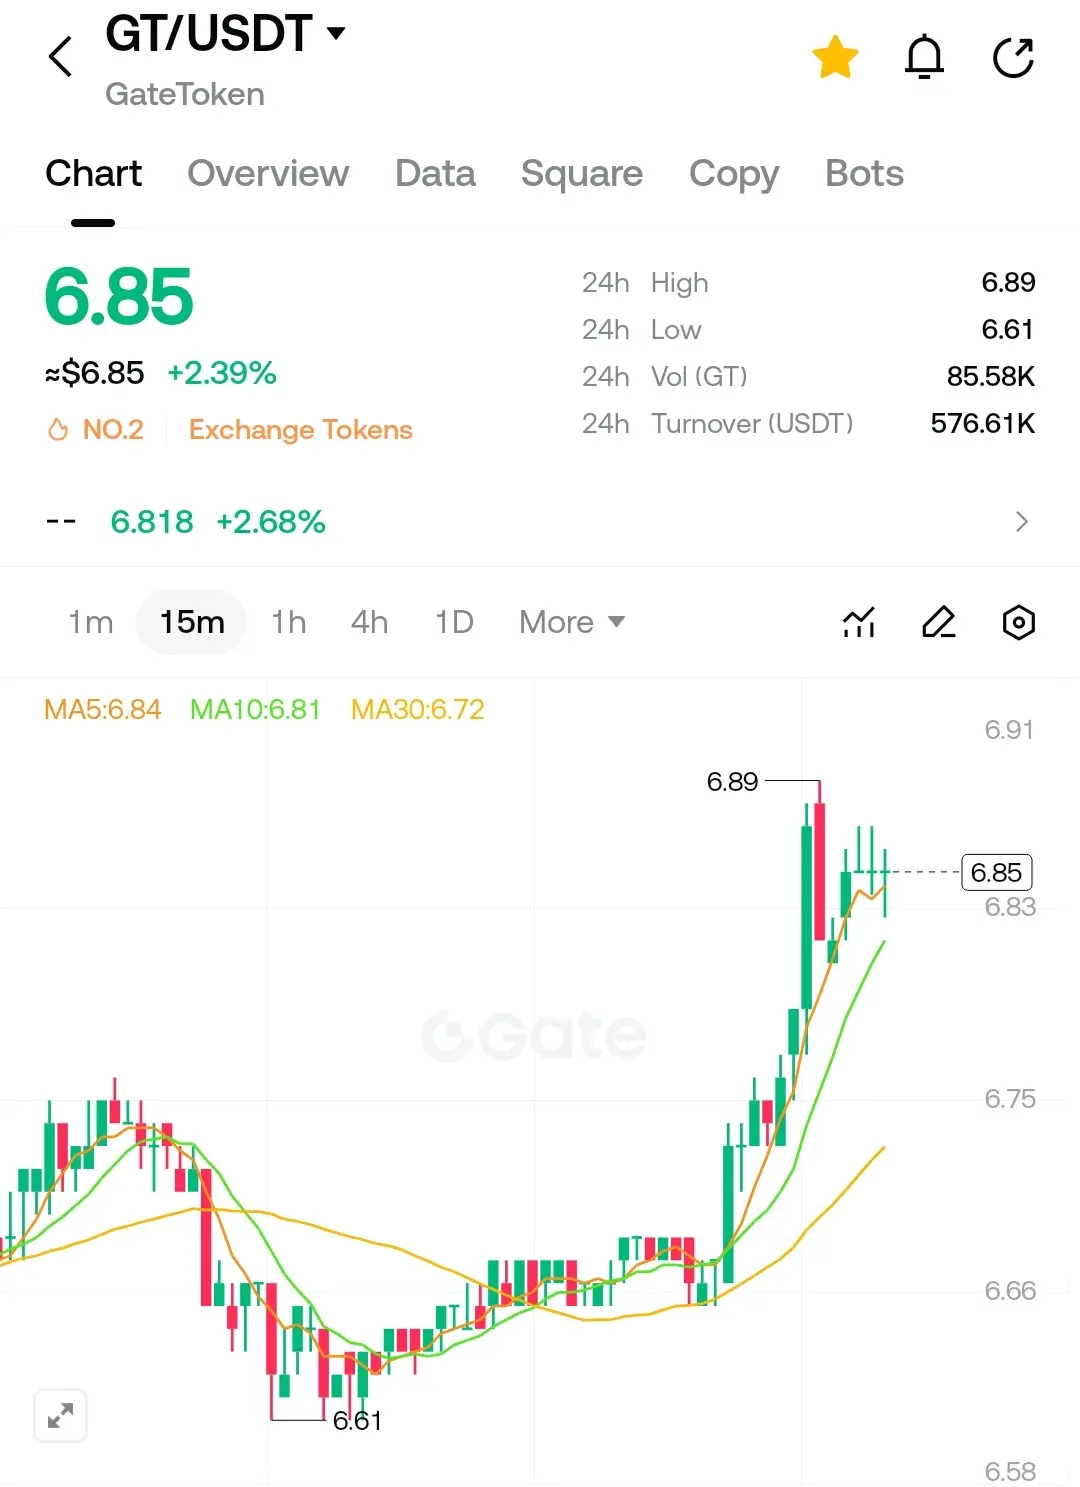Tap the 24h High value 6.89
This screenshot has width=1080, height=1487.
(1008, 282)
